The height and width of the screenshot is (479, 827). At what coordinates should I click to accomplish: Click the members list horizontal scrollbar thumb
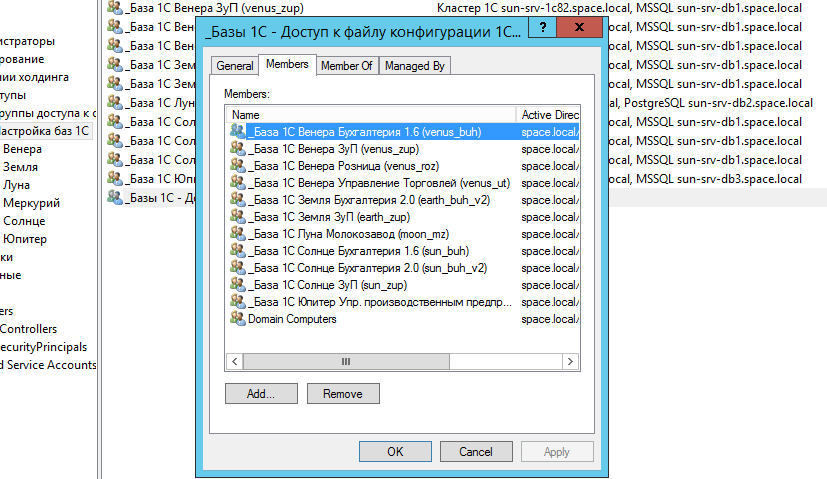(346, 361)
